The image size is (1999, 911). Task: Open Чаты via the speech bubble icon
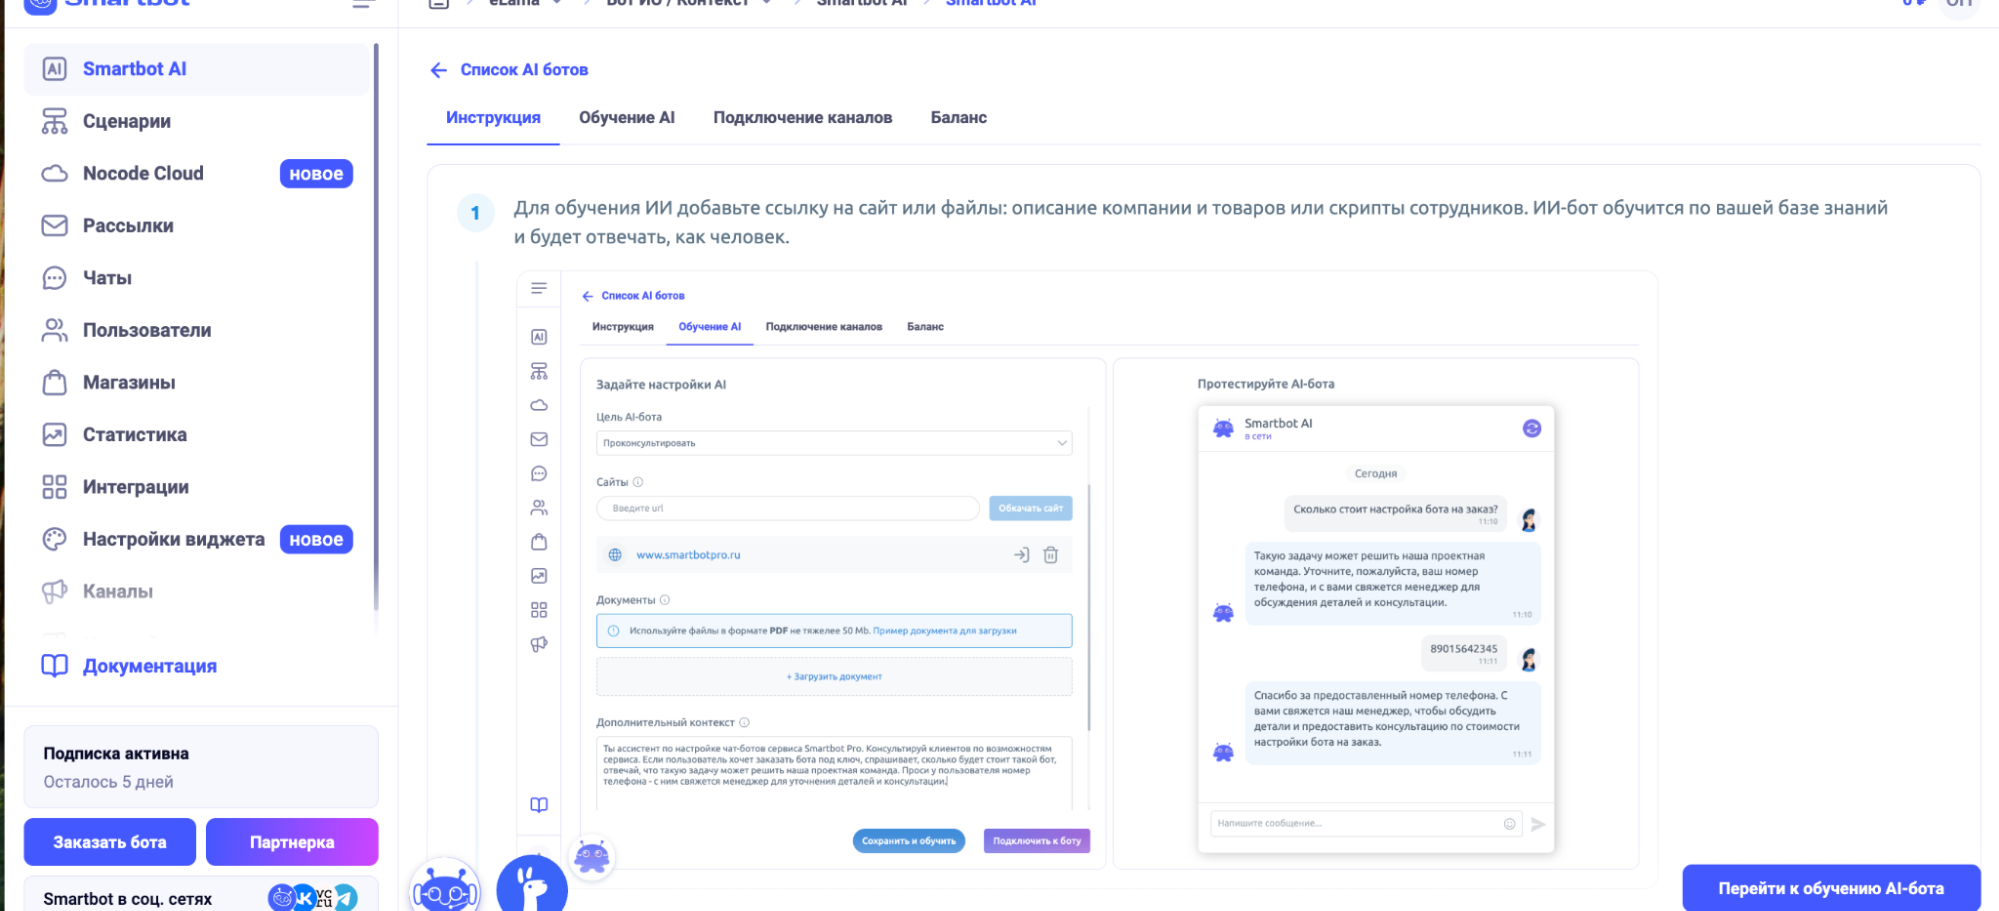[52, 277]
